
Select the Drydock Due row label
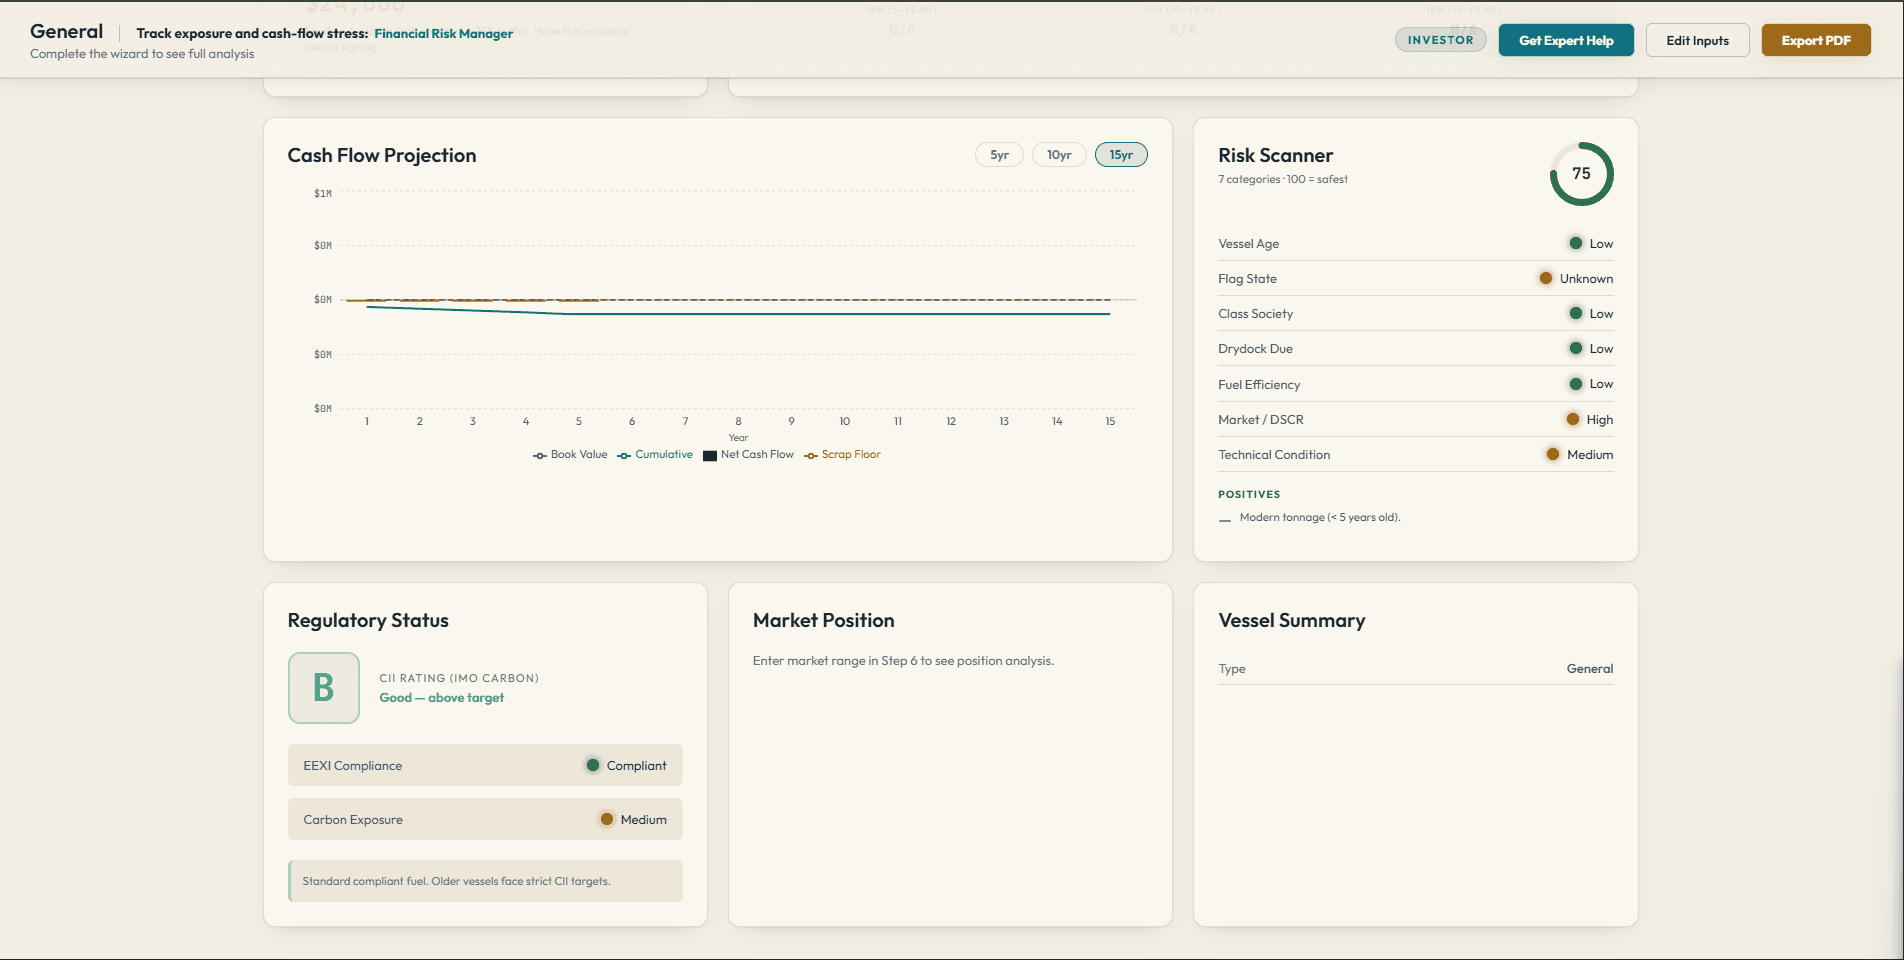tap(1255, 349)
